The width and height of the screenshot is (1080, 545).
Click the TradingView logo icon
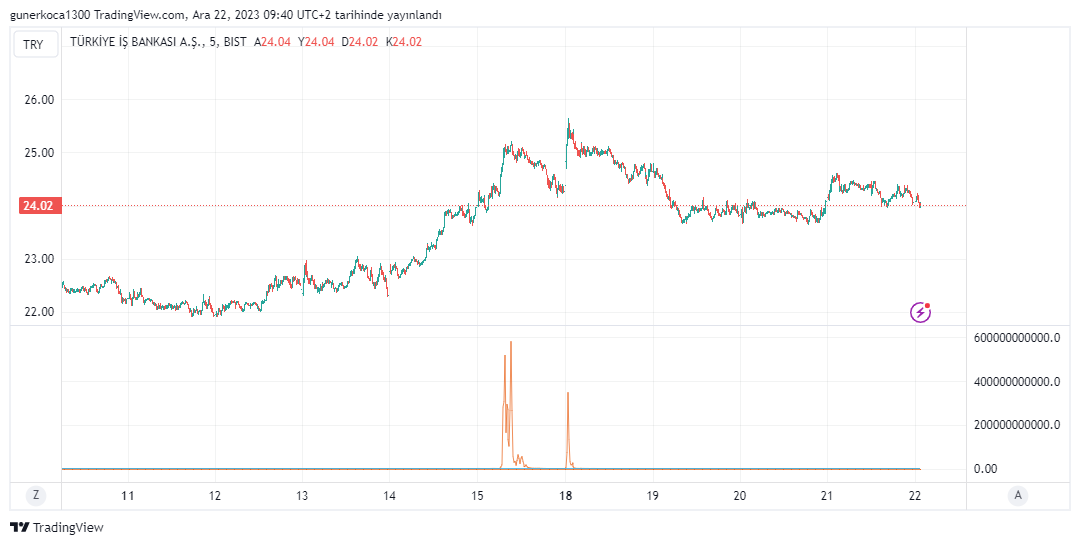tap(18, 527)
